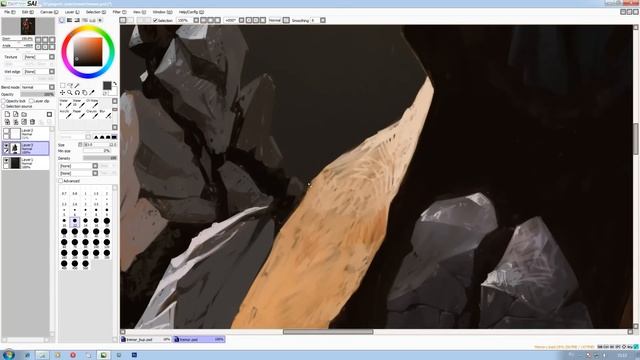Select the Move tool
640x360 pixels.
click(x=62, y=93)
